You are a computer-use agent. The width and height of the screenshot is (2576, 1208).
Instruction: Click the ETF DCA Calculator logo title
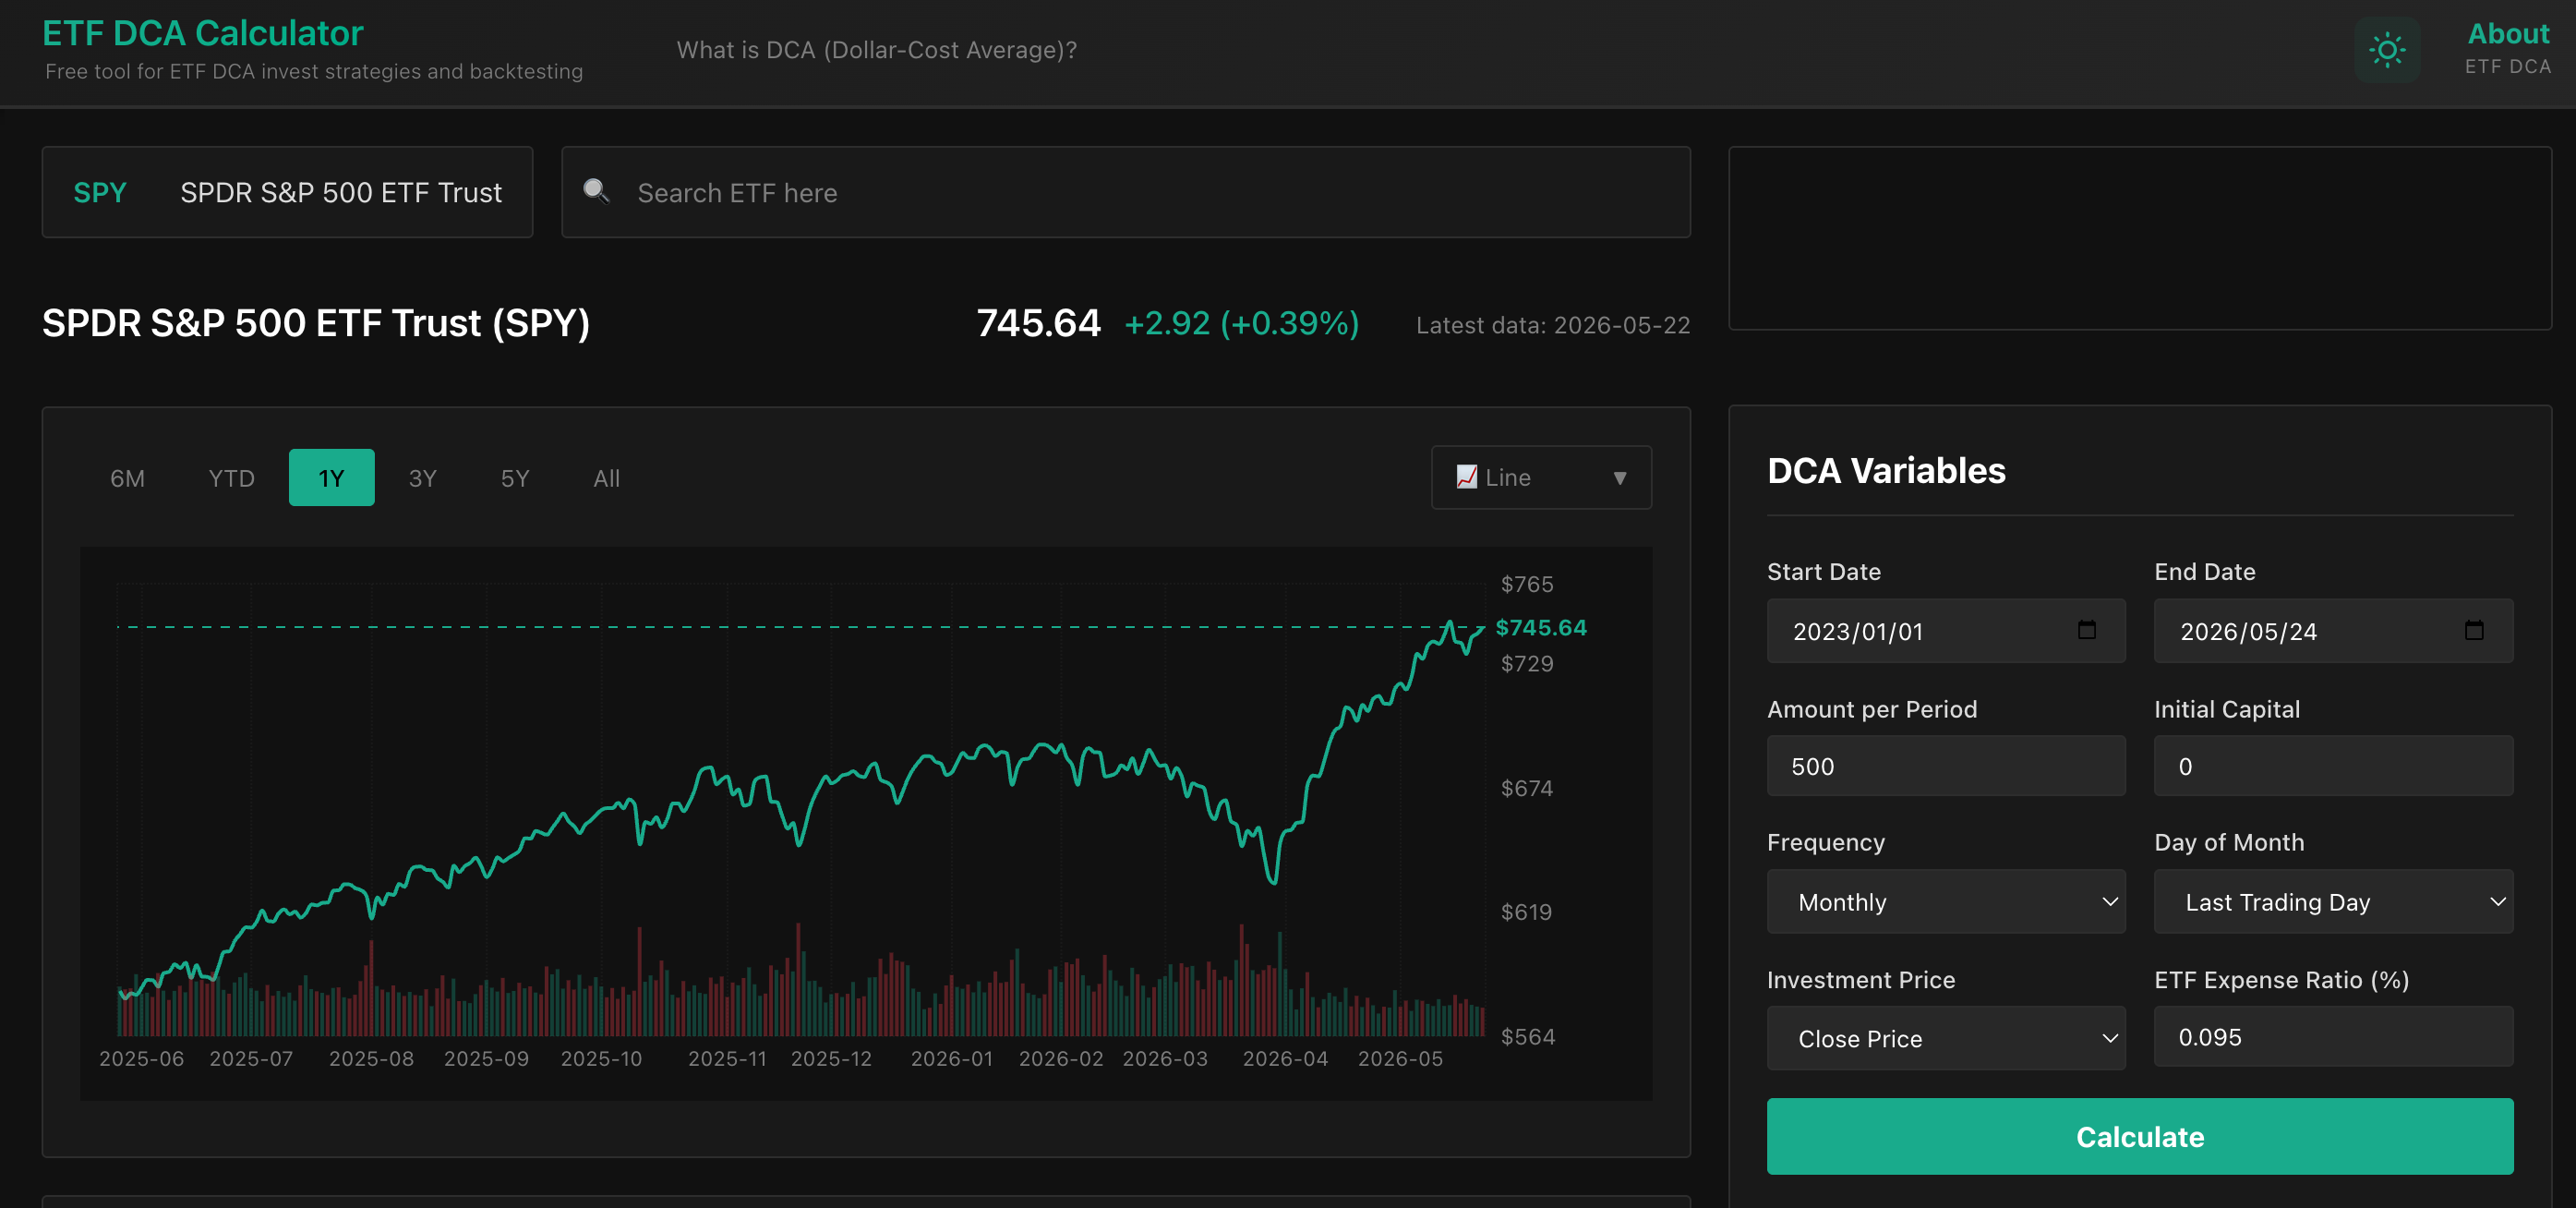203,33
